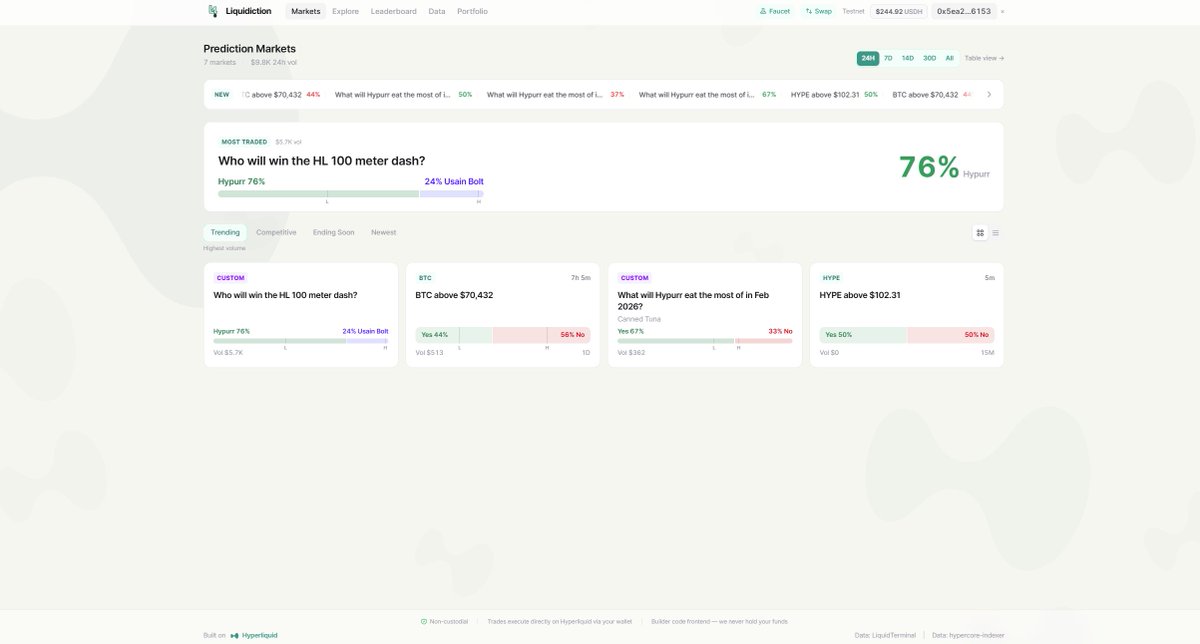The height and width of the screenshot is (644, 1200).
Task: Select the Newest tab
Action: pos(384,232)
